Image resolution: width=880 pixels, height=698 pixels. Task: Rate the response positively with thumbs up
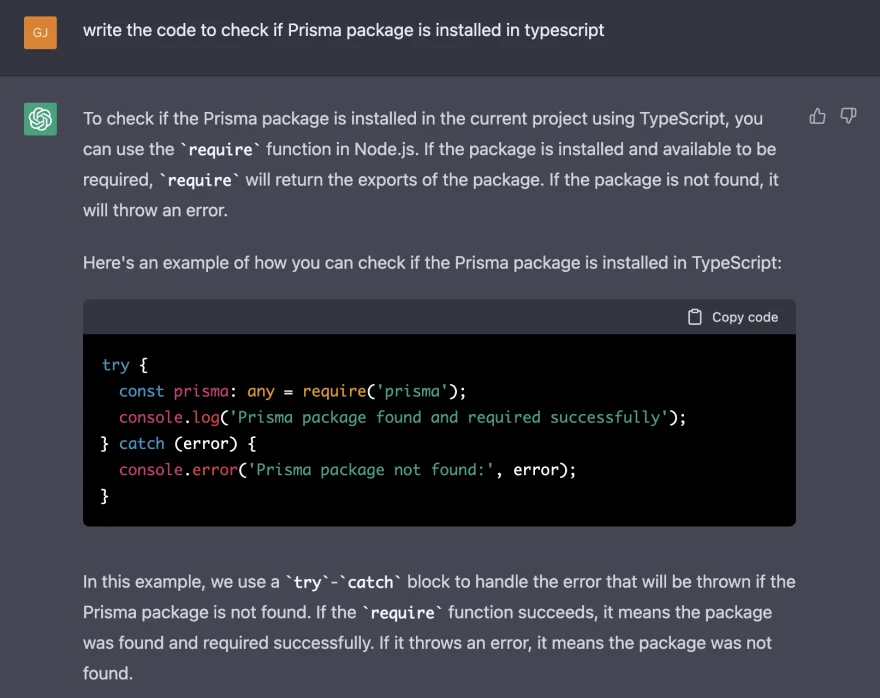(x=817, y=116)
